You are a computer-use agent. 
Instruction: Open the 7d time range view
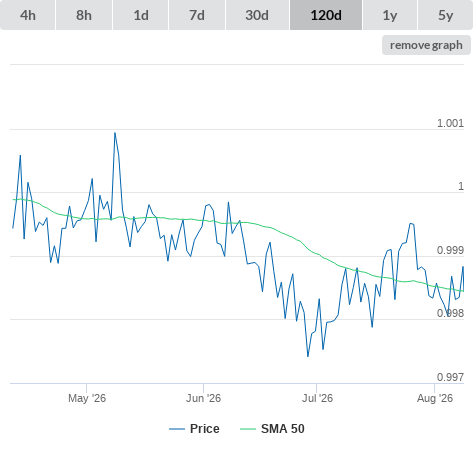click(197, 15)
